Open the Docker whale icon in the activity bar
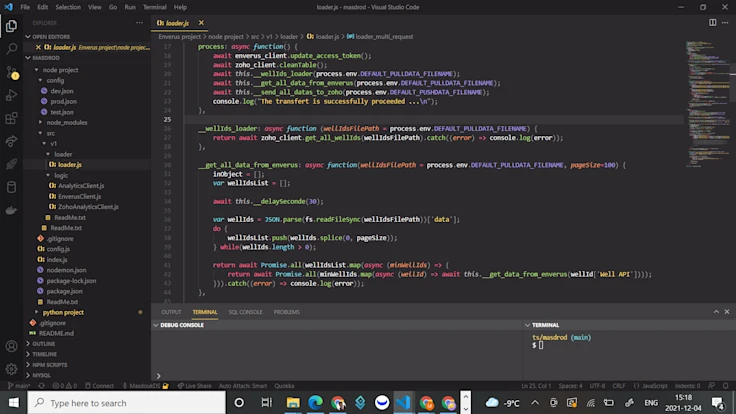736x414 pixels. tap(11, 210)
